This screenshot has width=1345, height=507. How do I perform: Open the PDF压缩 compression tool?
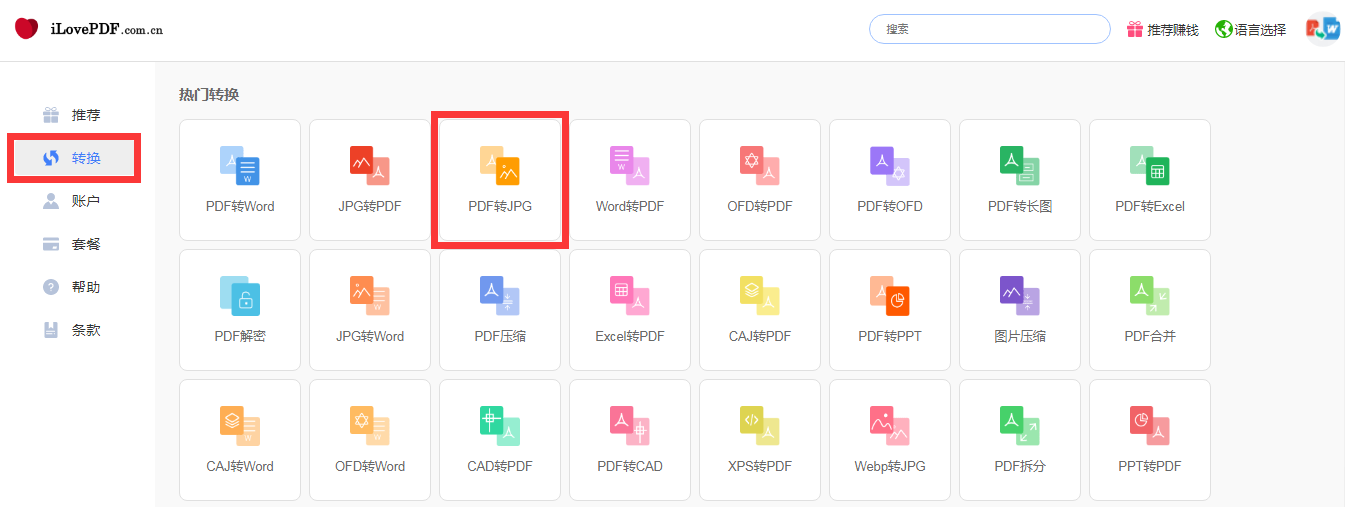point(500,310)
